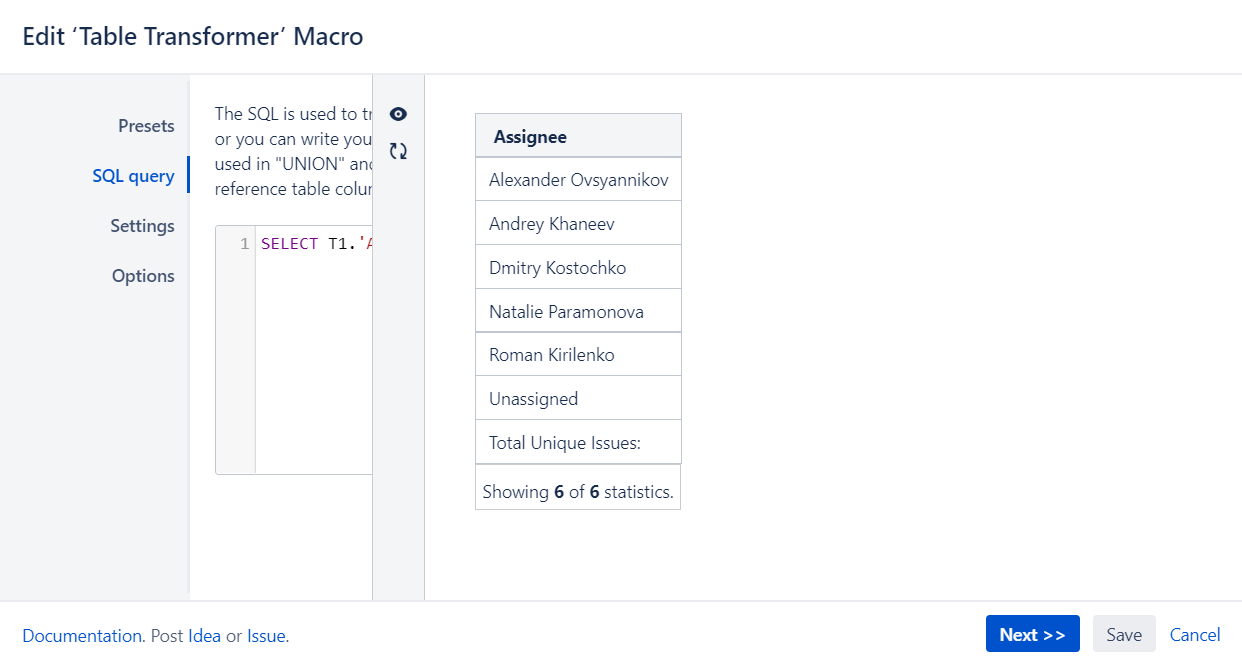Viewport: 1242px width, 657px height.
Task: Cancel the macro editing dialog
Action: pos(1195,635)
